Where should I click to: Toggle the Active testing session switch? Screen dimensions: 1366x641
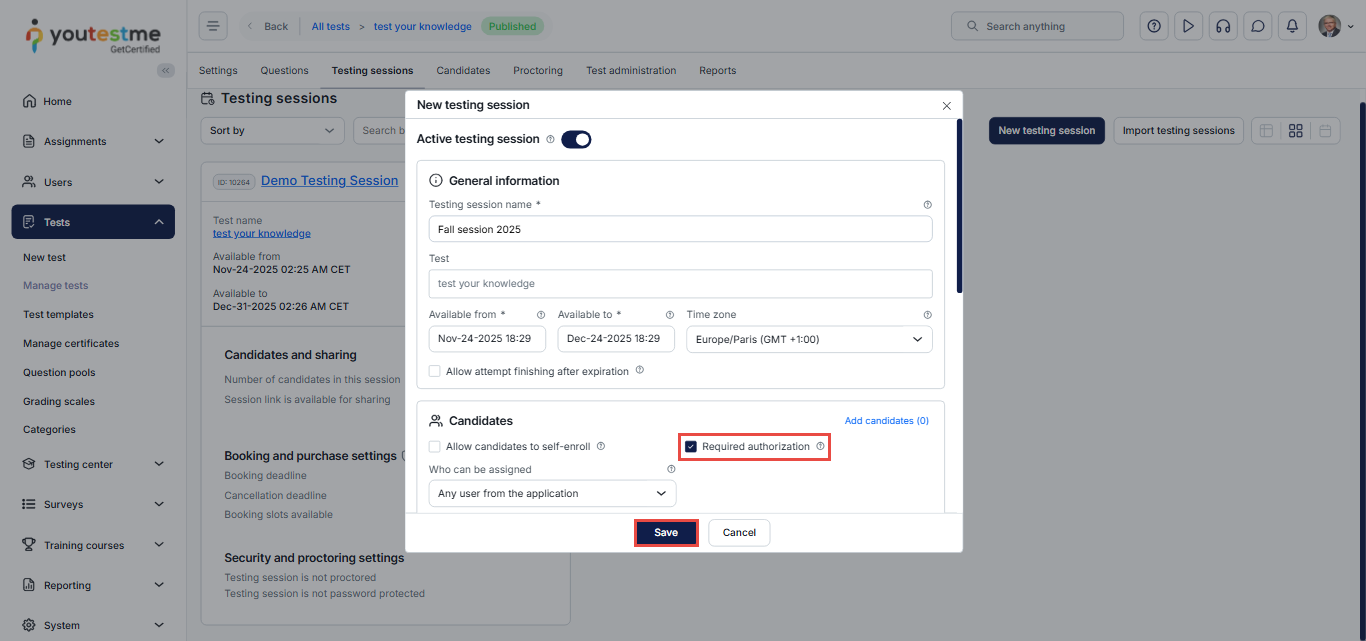[x=576, y=139]
